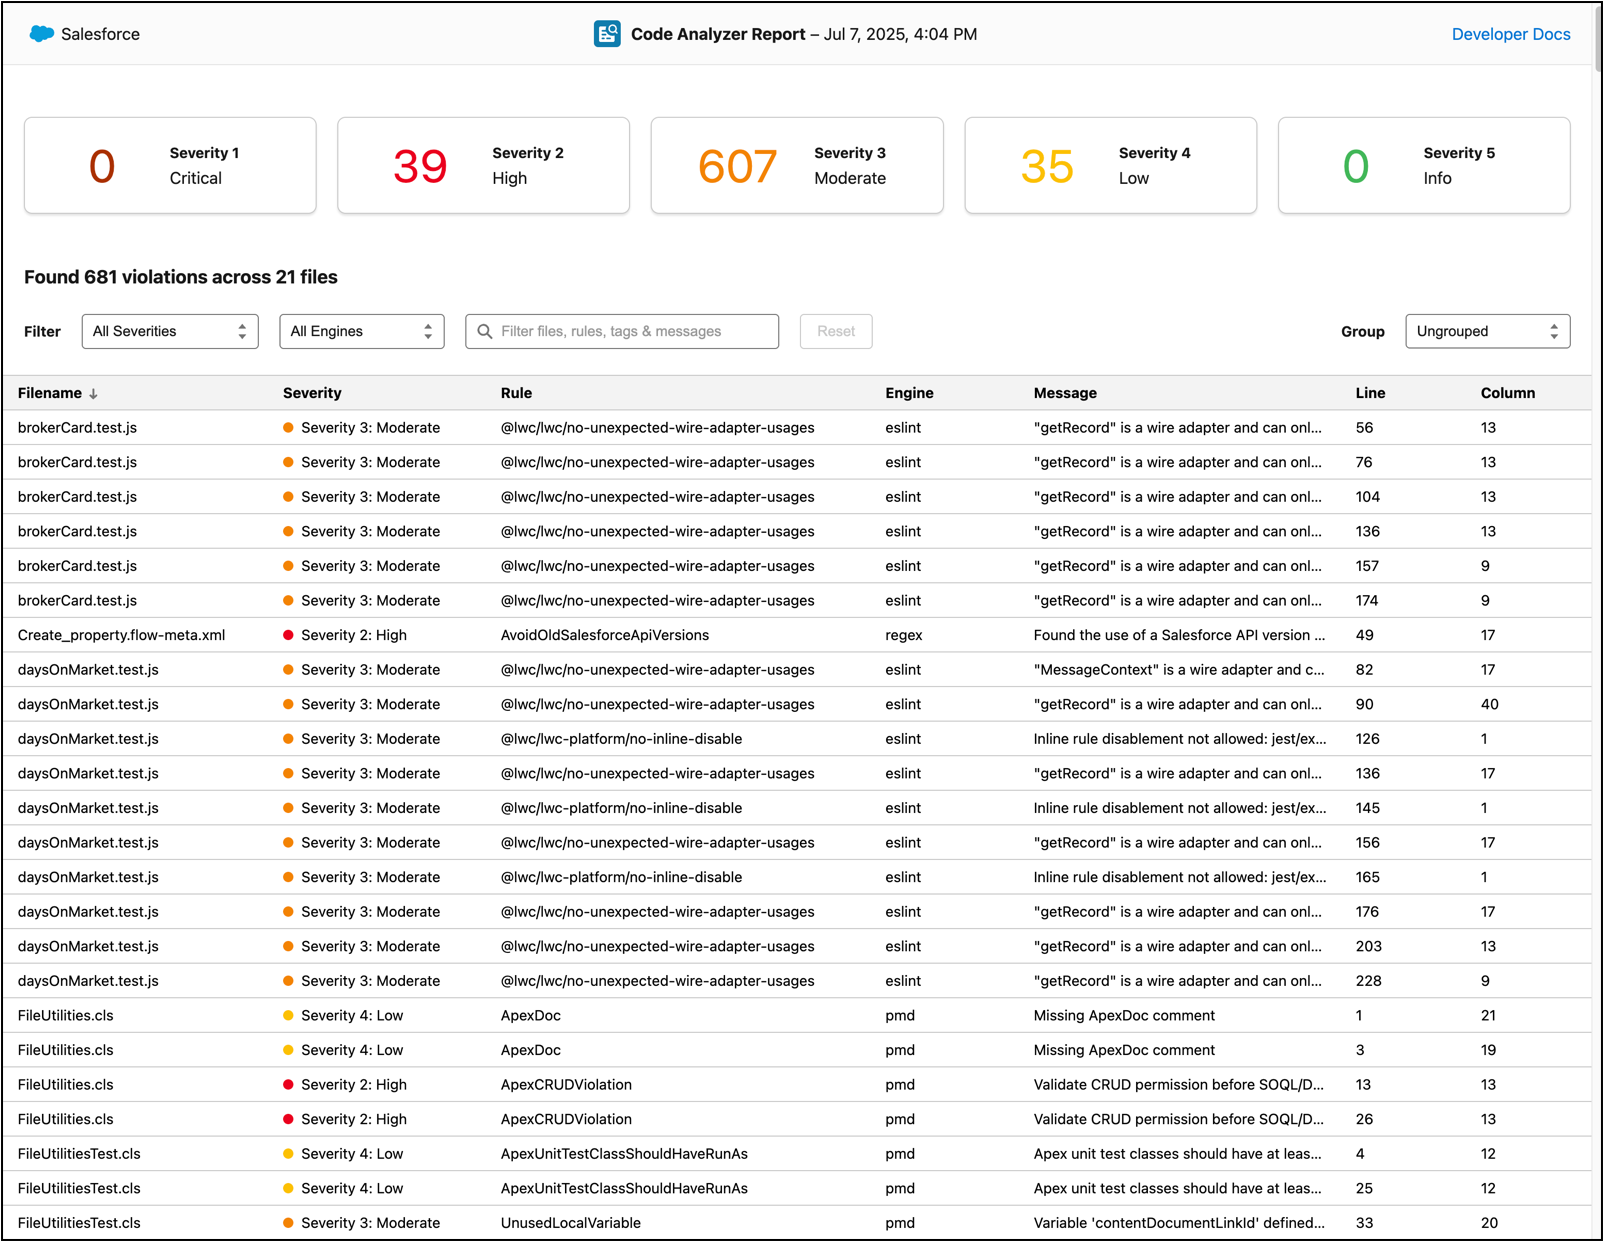Image resolution: width=1604 pixels, height=1242 pixels.
Task: Sort by the Column column header
Action: (1508, 393)
